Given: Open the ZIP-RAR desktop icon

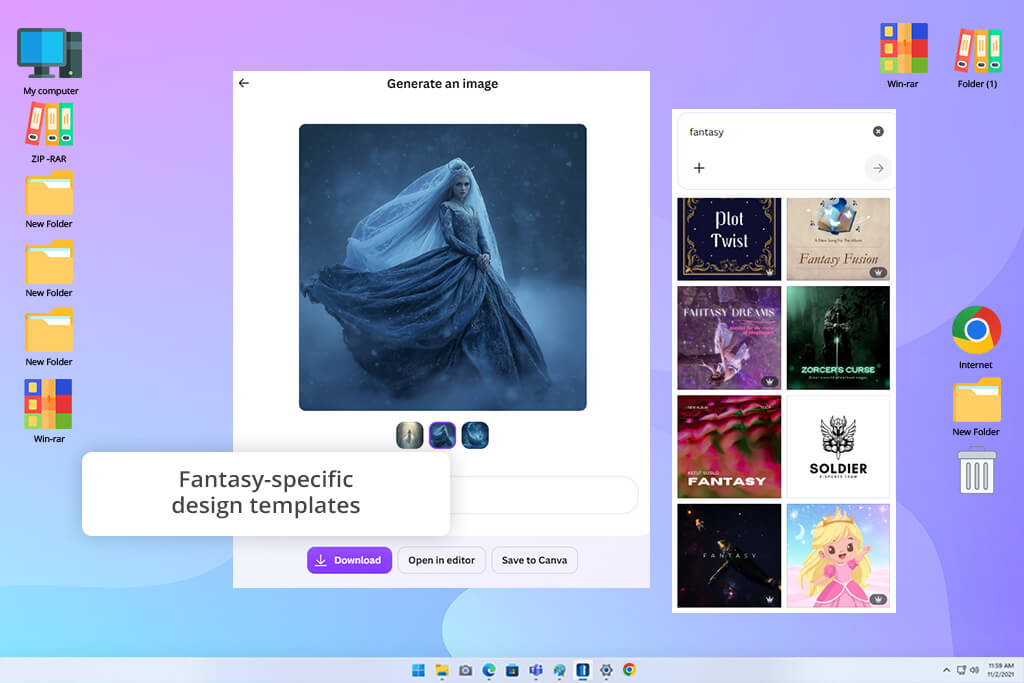Looking at the screenshot, I should (x=49, y=133).
